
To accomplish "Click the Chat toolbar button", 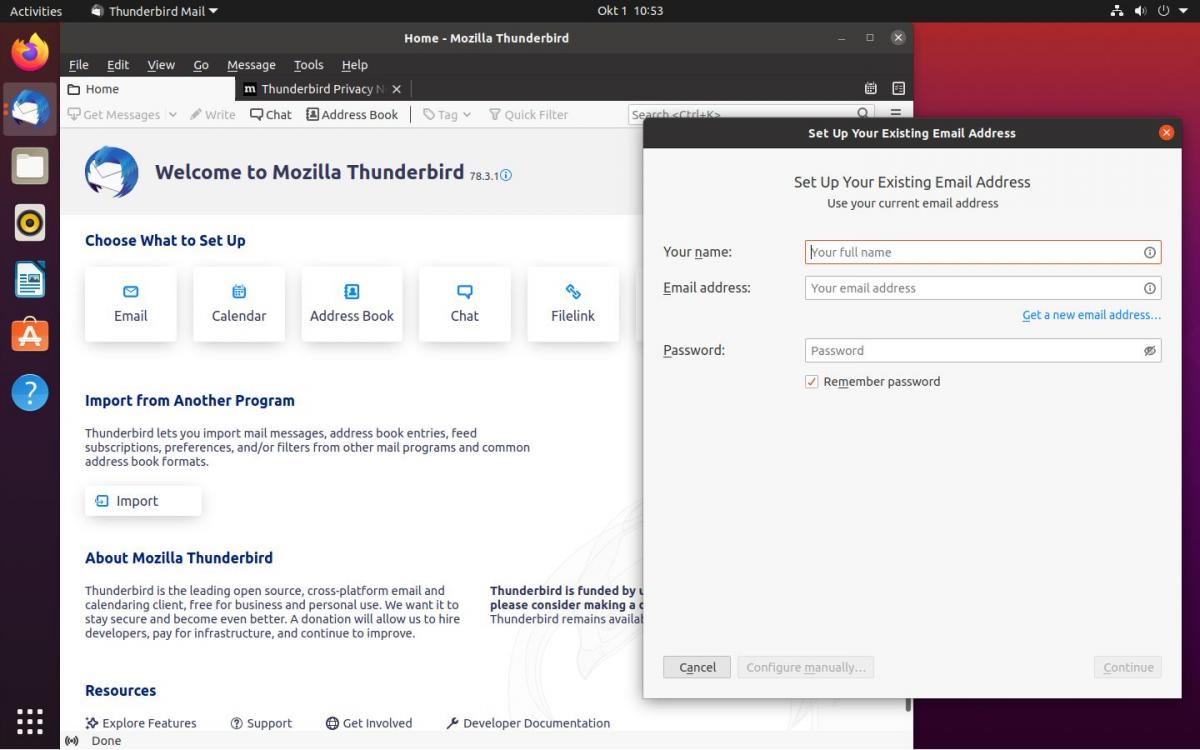I will point(271,115).
